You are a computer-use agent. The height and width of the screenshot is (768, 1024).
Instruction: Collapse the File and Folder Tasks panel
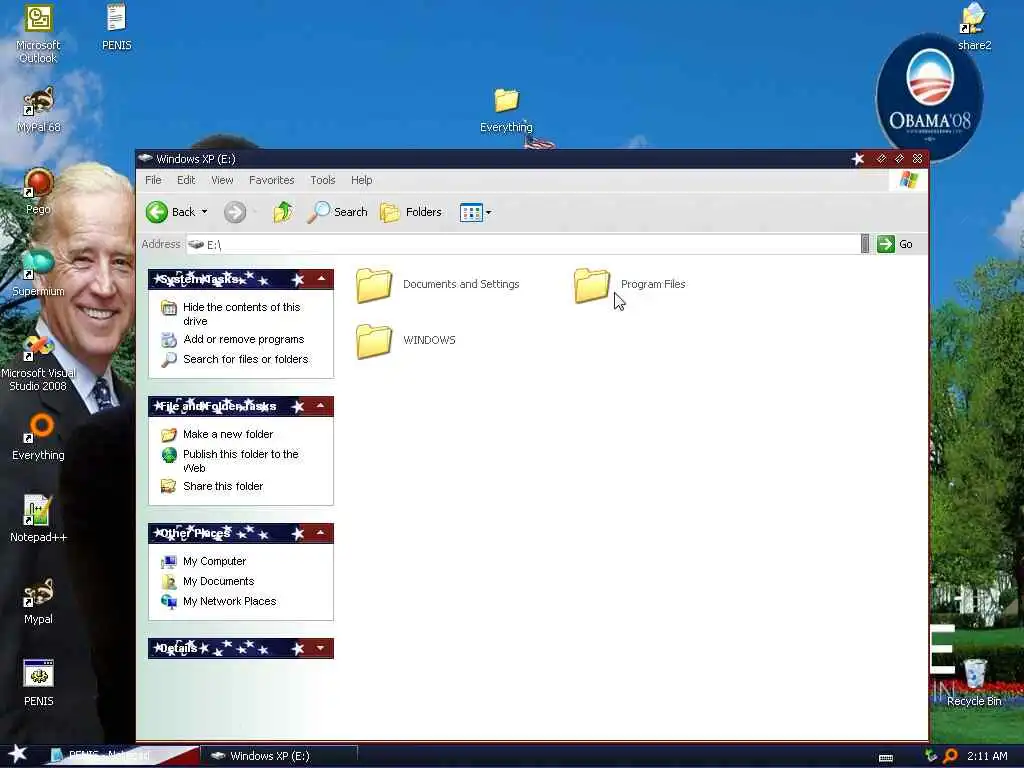pyautogui.click(x=321, y=406)
